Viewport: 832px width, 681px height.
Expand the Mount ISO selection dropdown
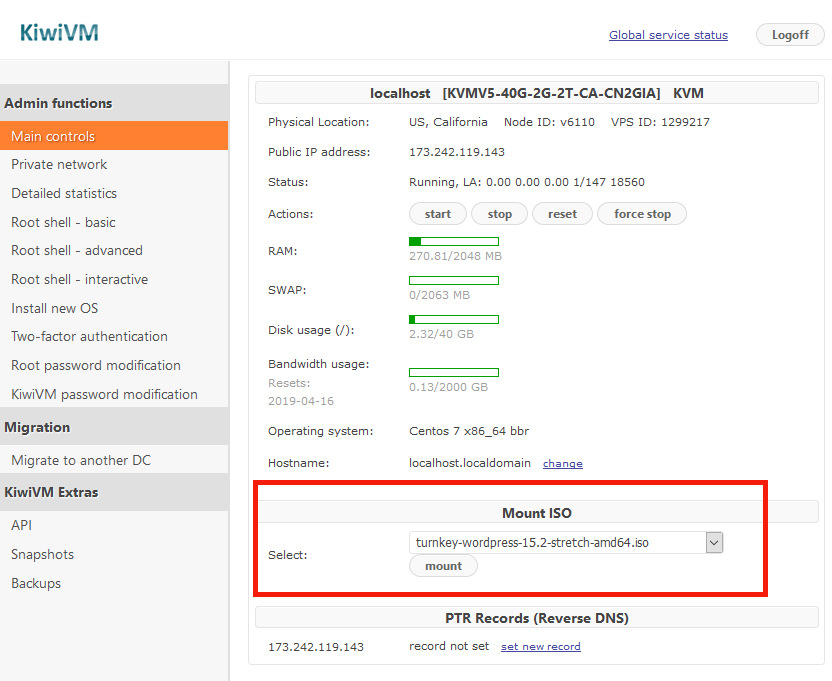[713, 542]
